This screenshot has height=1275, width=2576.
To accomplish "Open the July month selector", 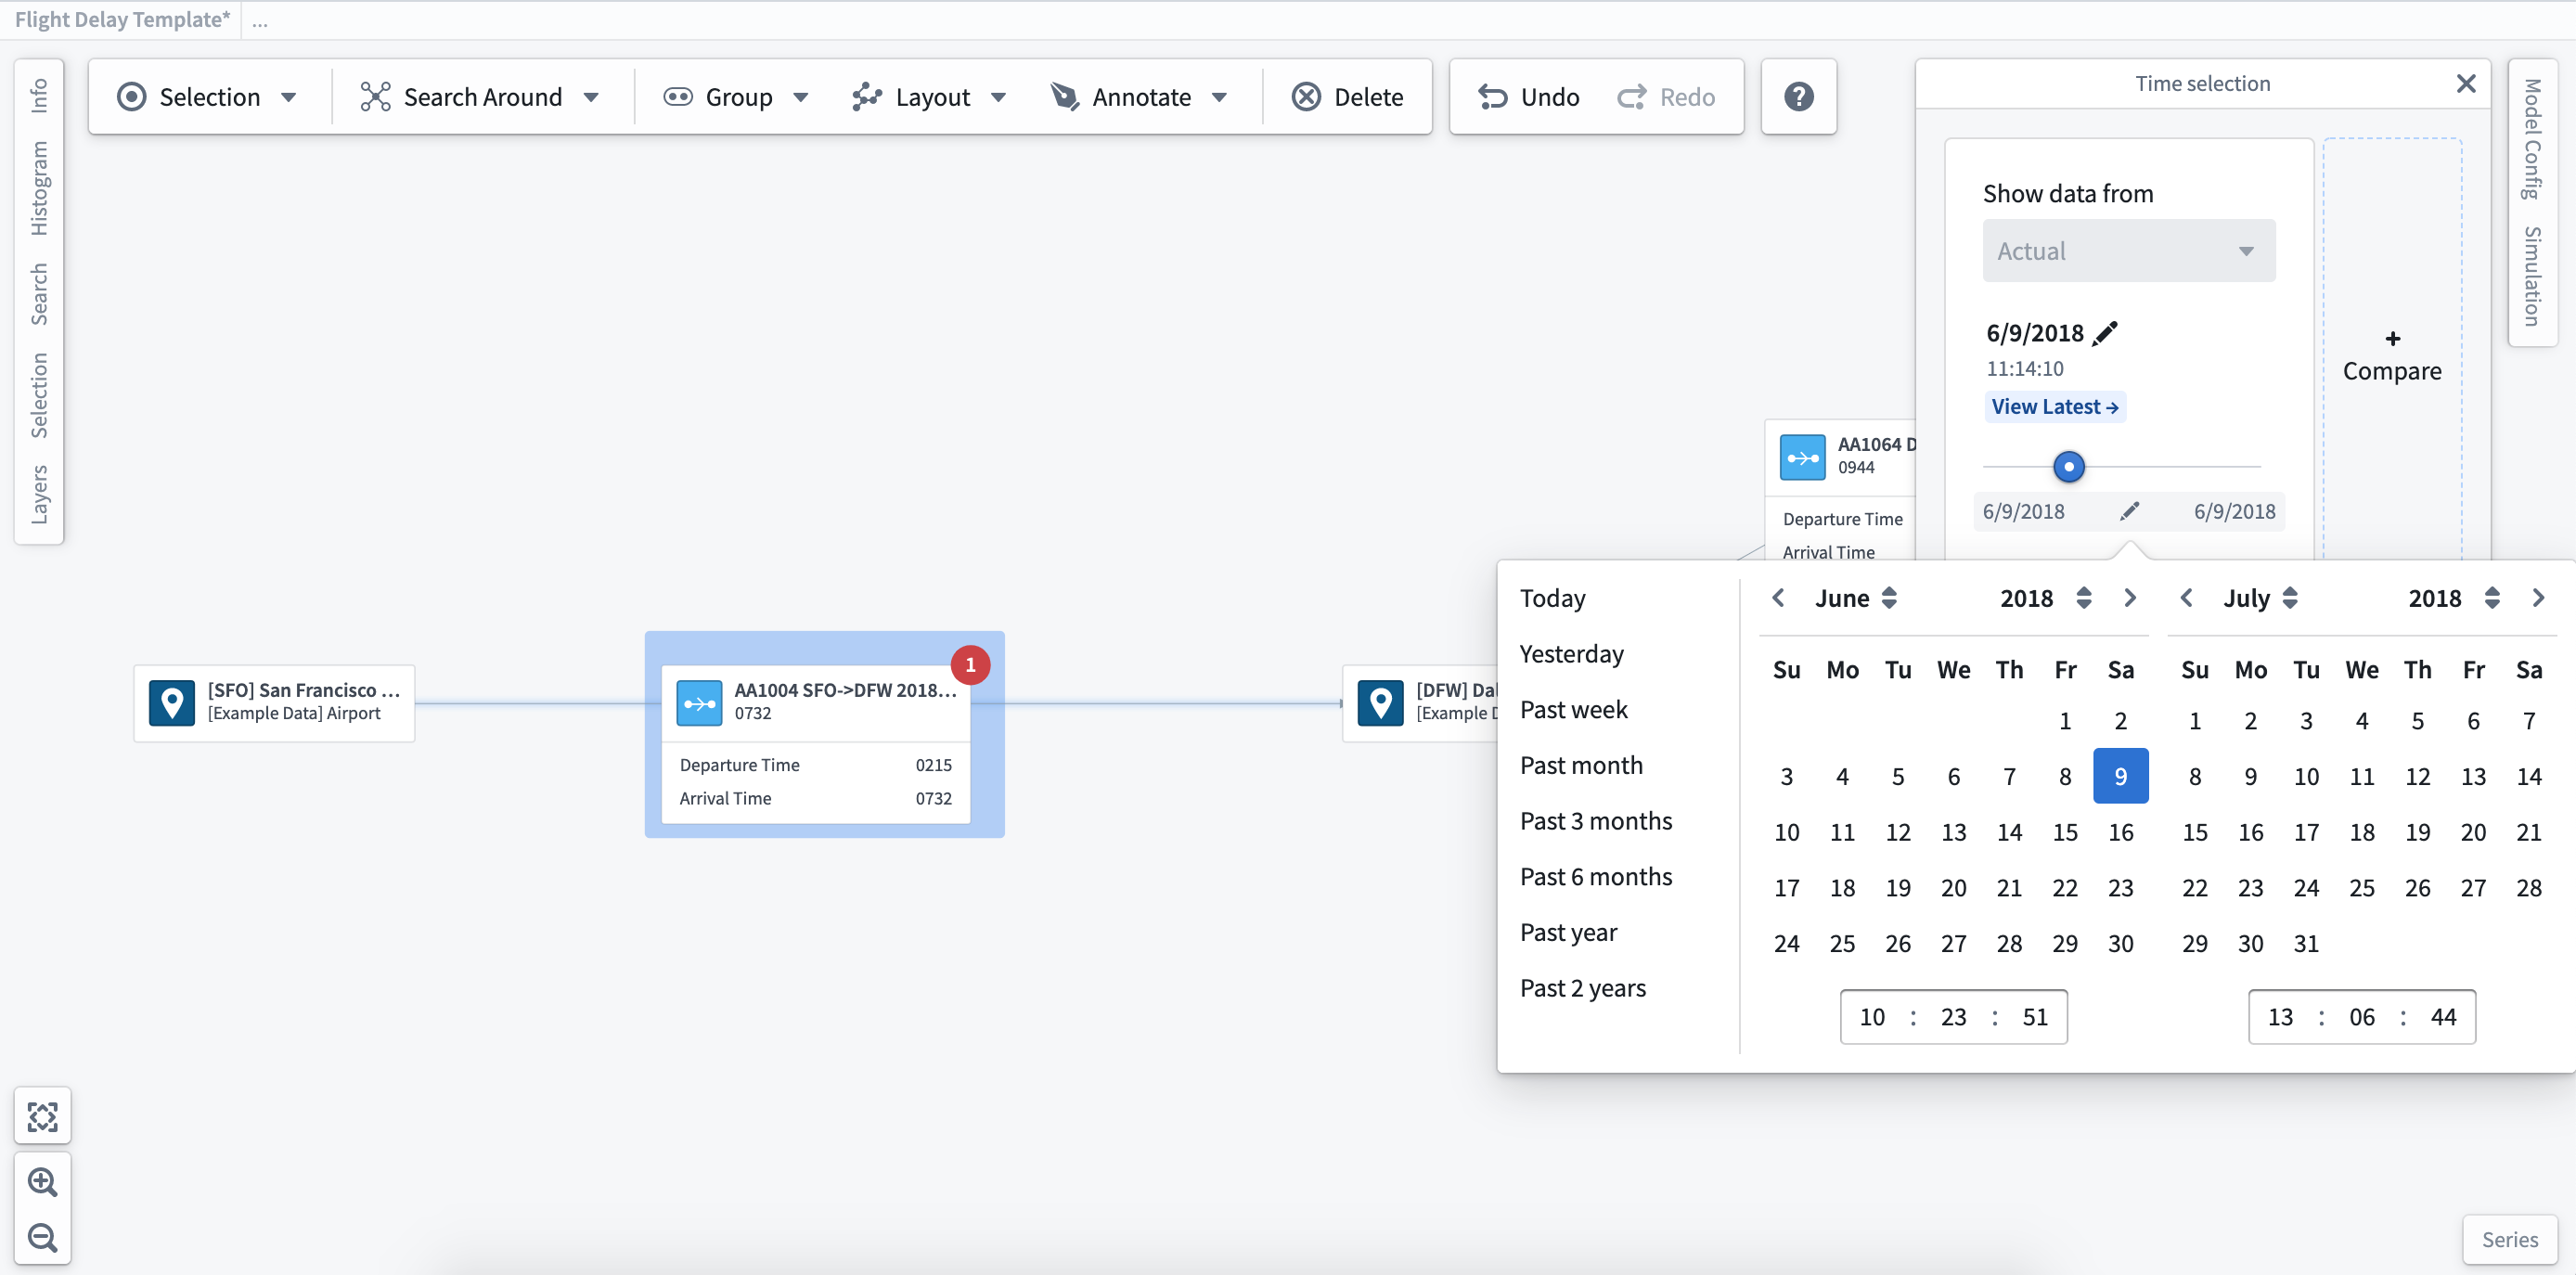I will pos(2260,598).
